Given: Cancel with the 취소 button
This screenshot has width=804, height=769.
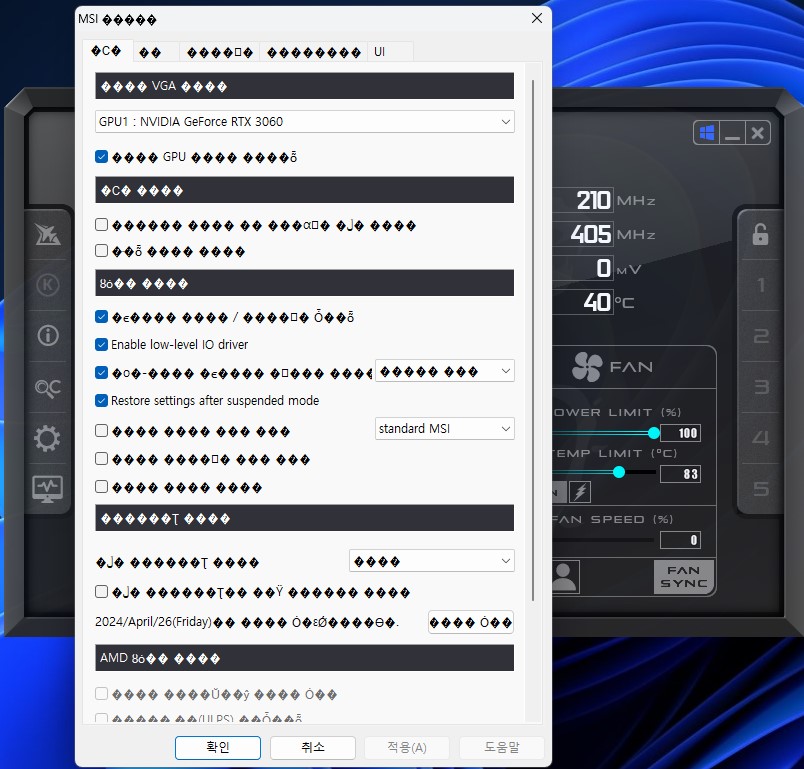Looking at the screenshot, I should 313,747.
